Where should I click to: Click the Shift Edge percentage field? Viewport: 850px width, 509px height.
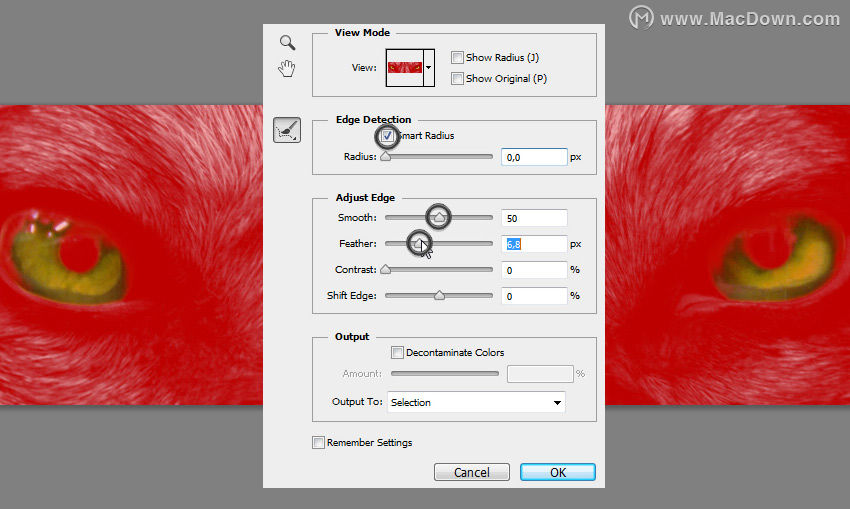(x=534, y=296)
